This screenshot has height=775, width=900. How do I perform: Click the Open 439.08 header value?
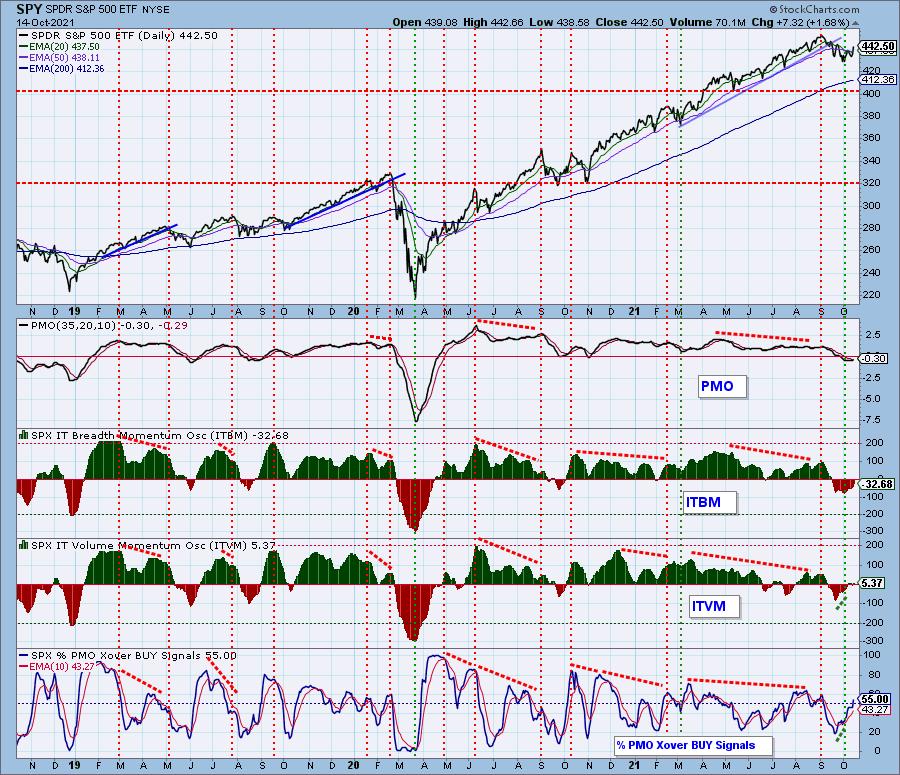tap(425, 22)
